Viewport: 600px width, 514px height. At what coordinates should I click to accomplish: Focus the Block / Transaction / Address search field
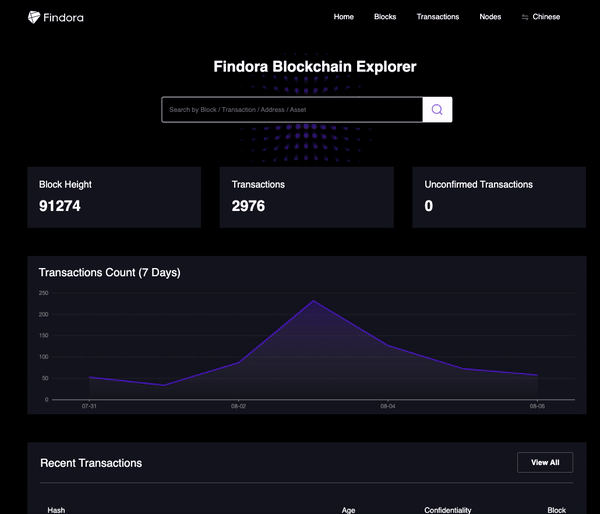point(292,110)
